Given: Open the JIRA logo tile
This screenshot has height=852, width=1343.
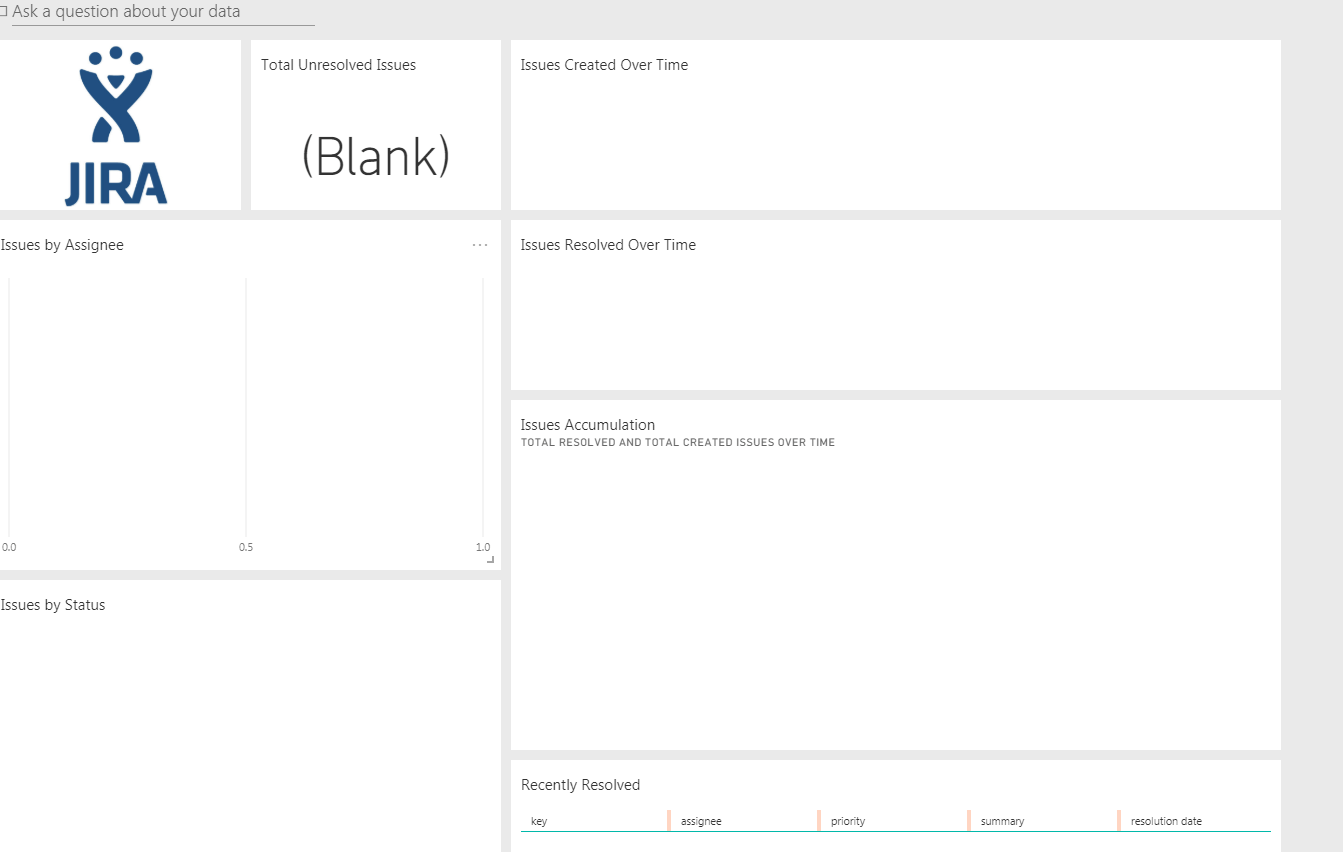Looking at the screenshot, I should [x=120, y=125].
